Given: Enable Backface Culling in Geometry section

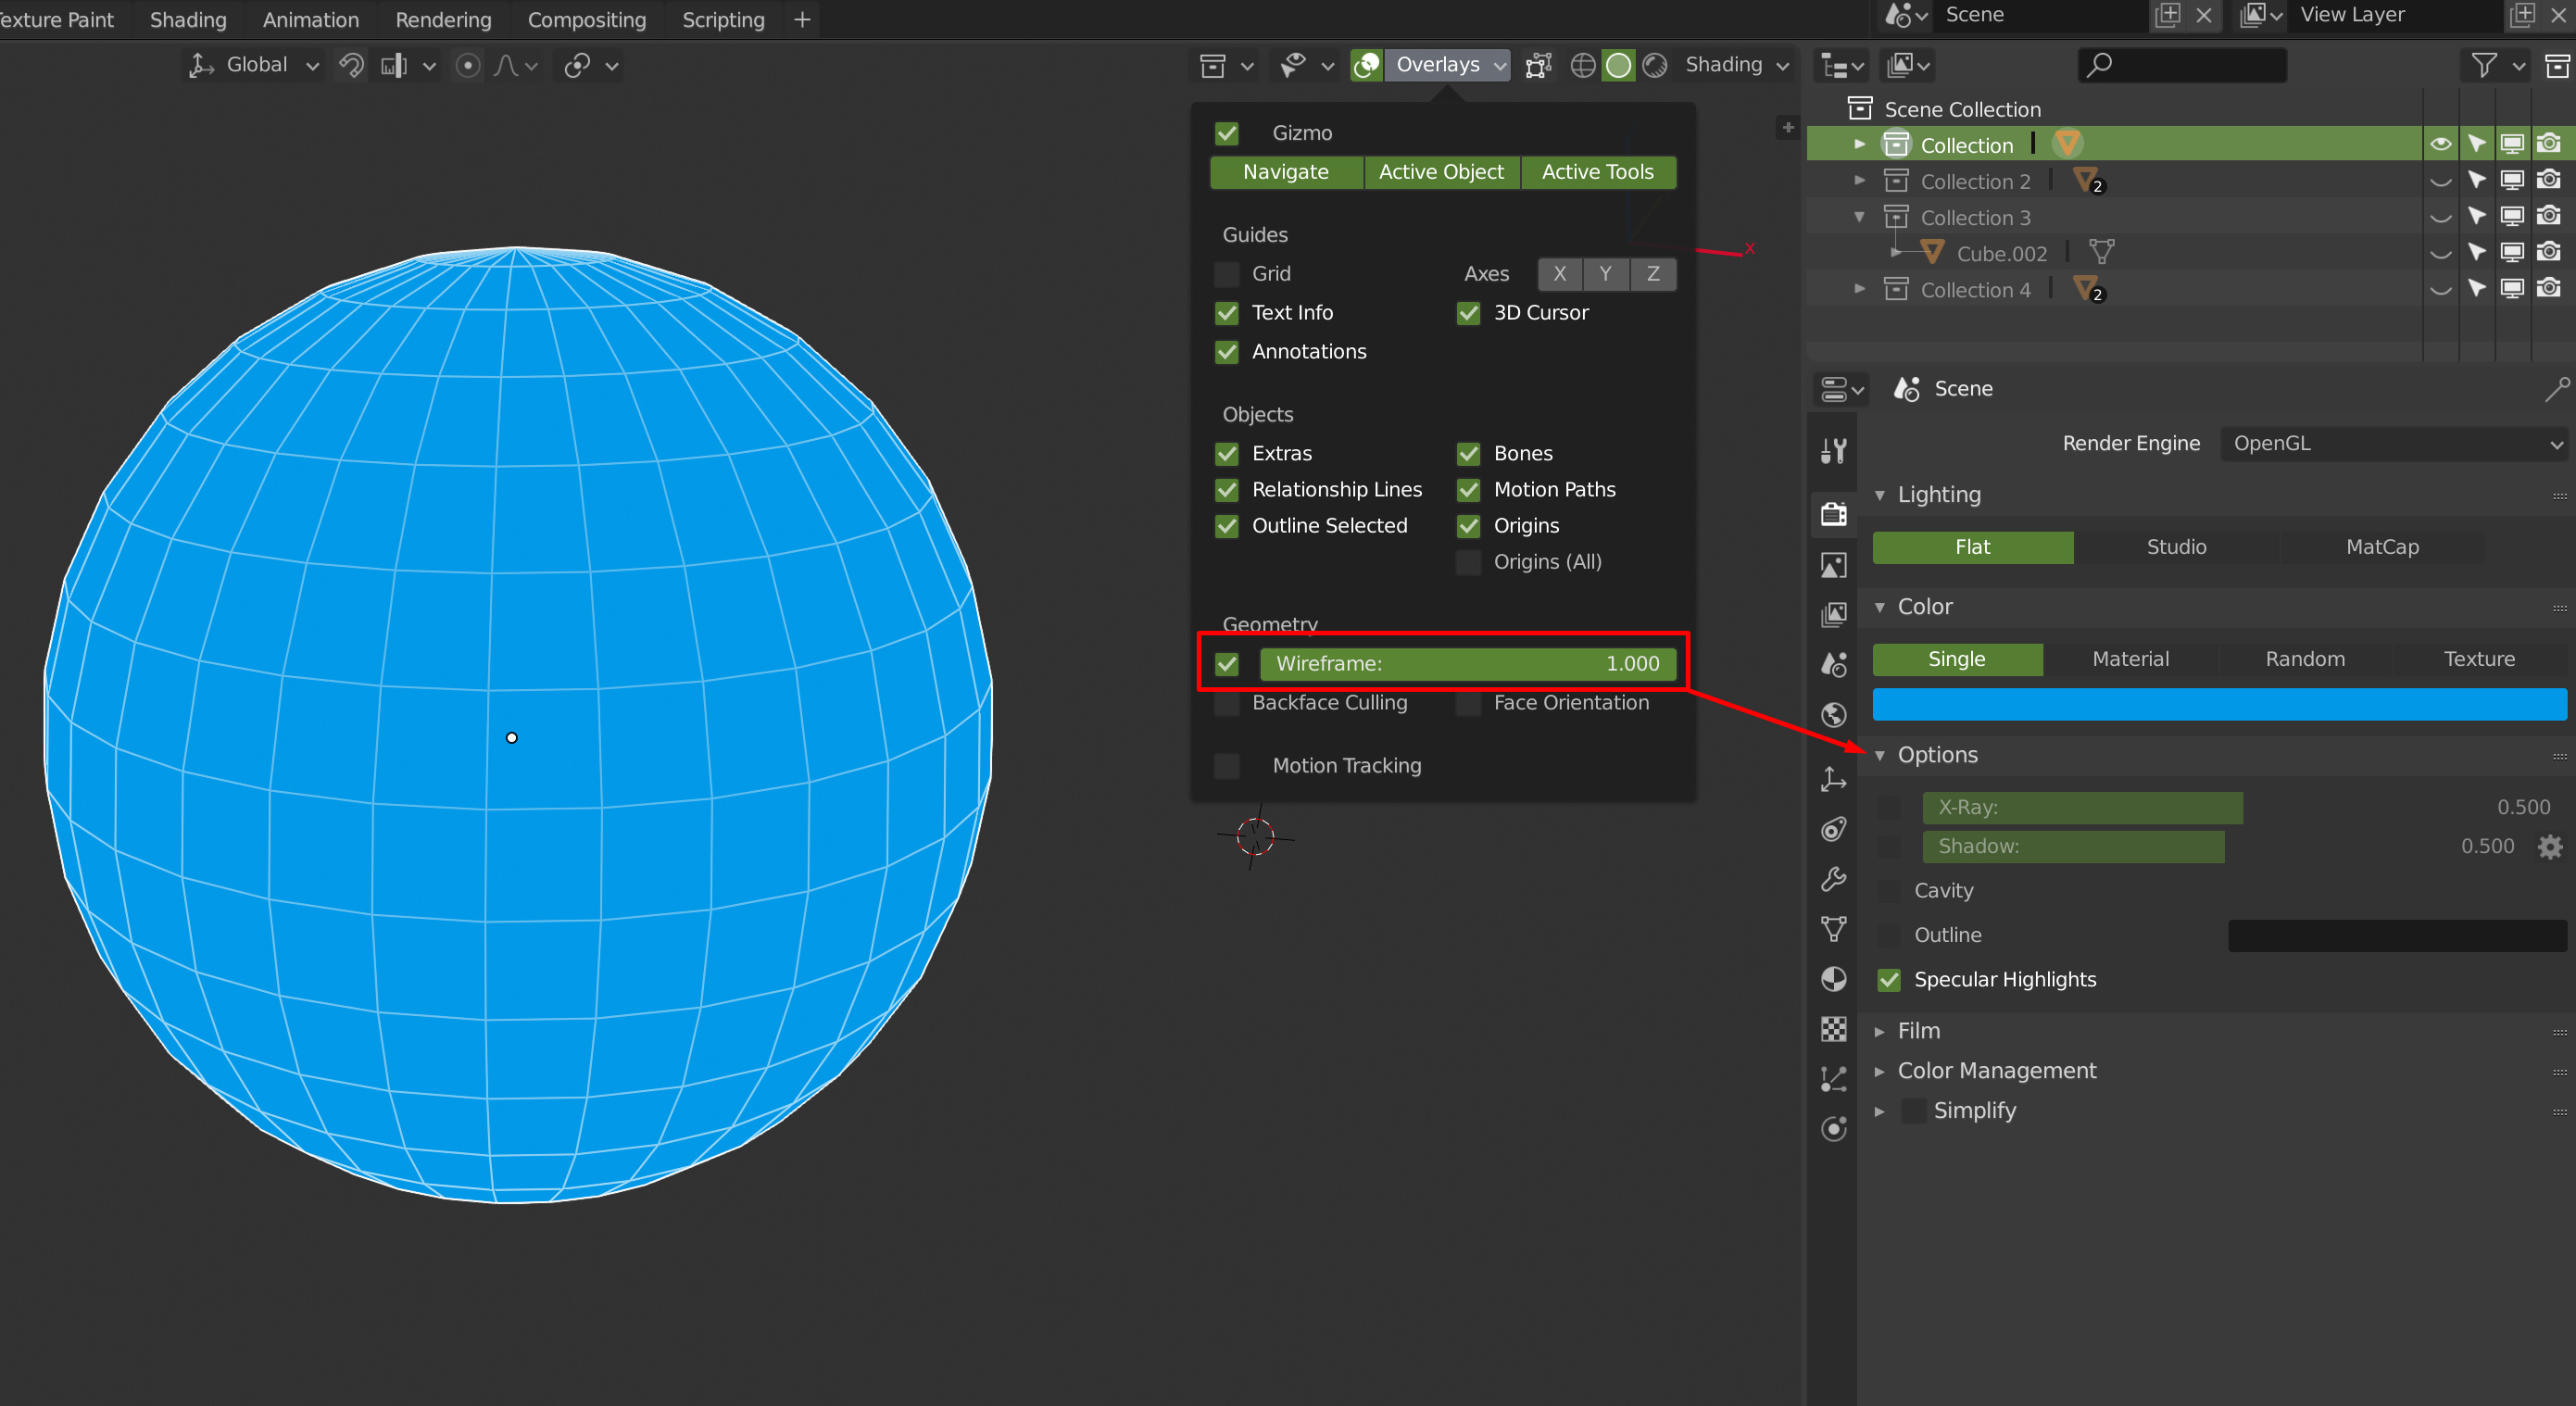Looking at the screenshot, I should pyautogui.click(x=1226, y=703).
